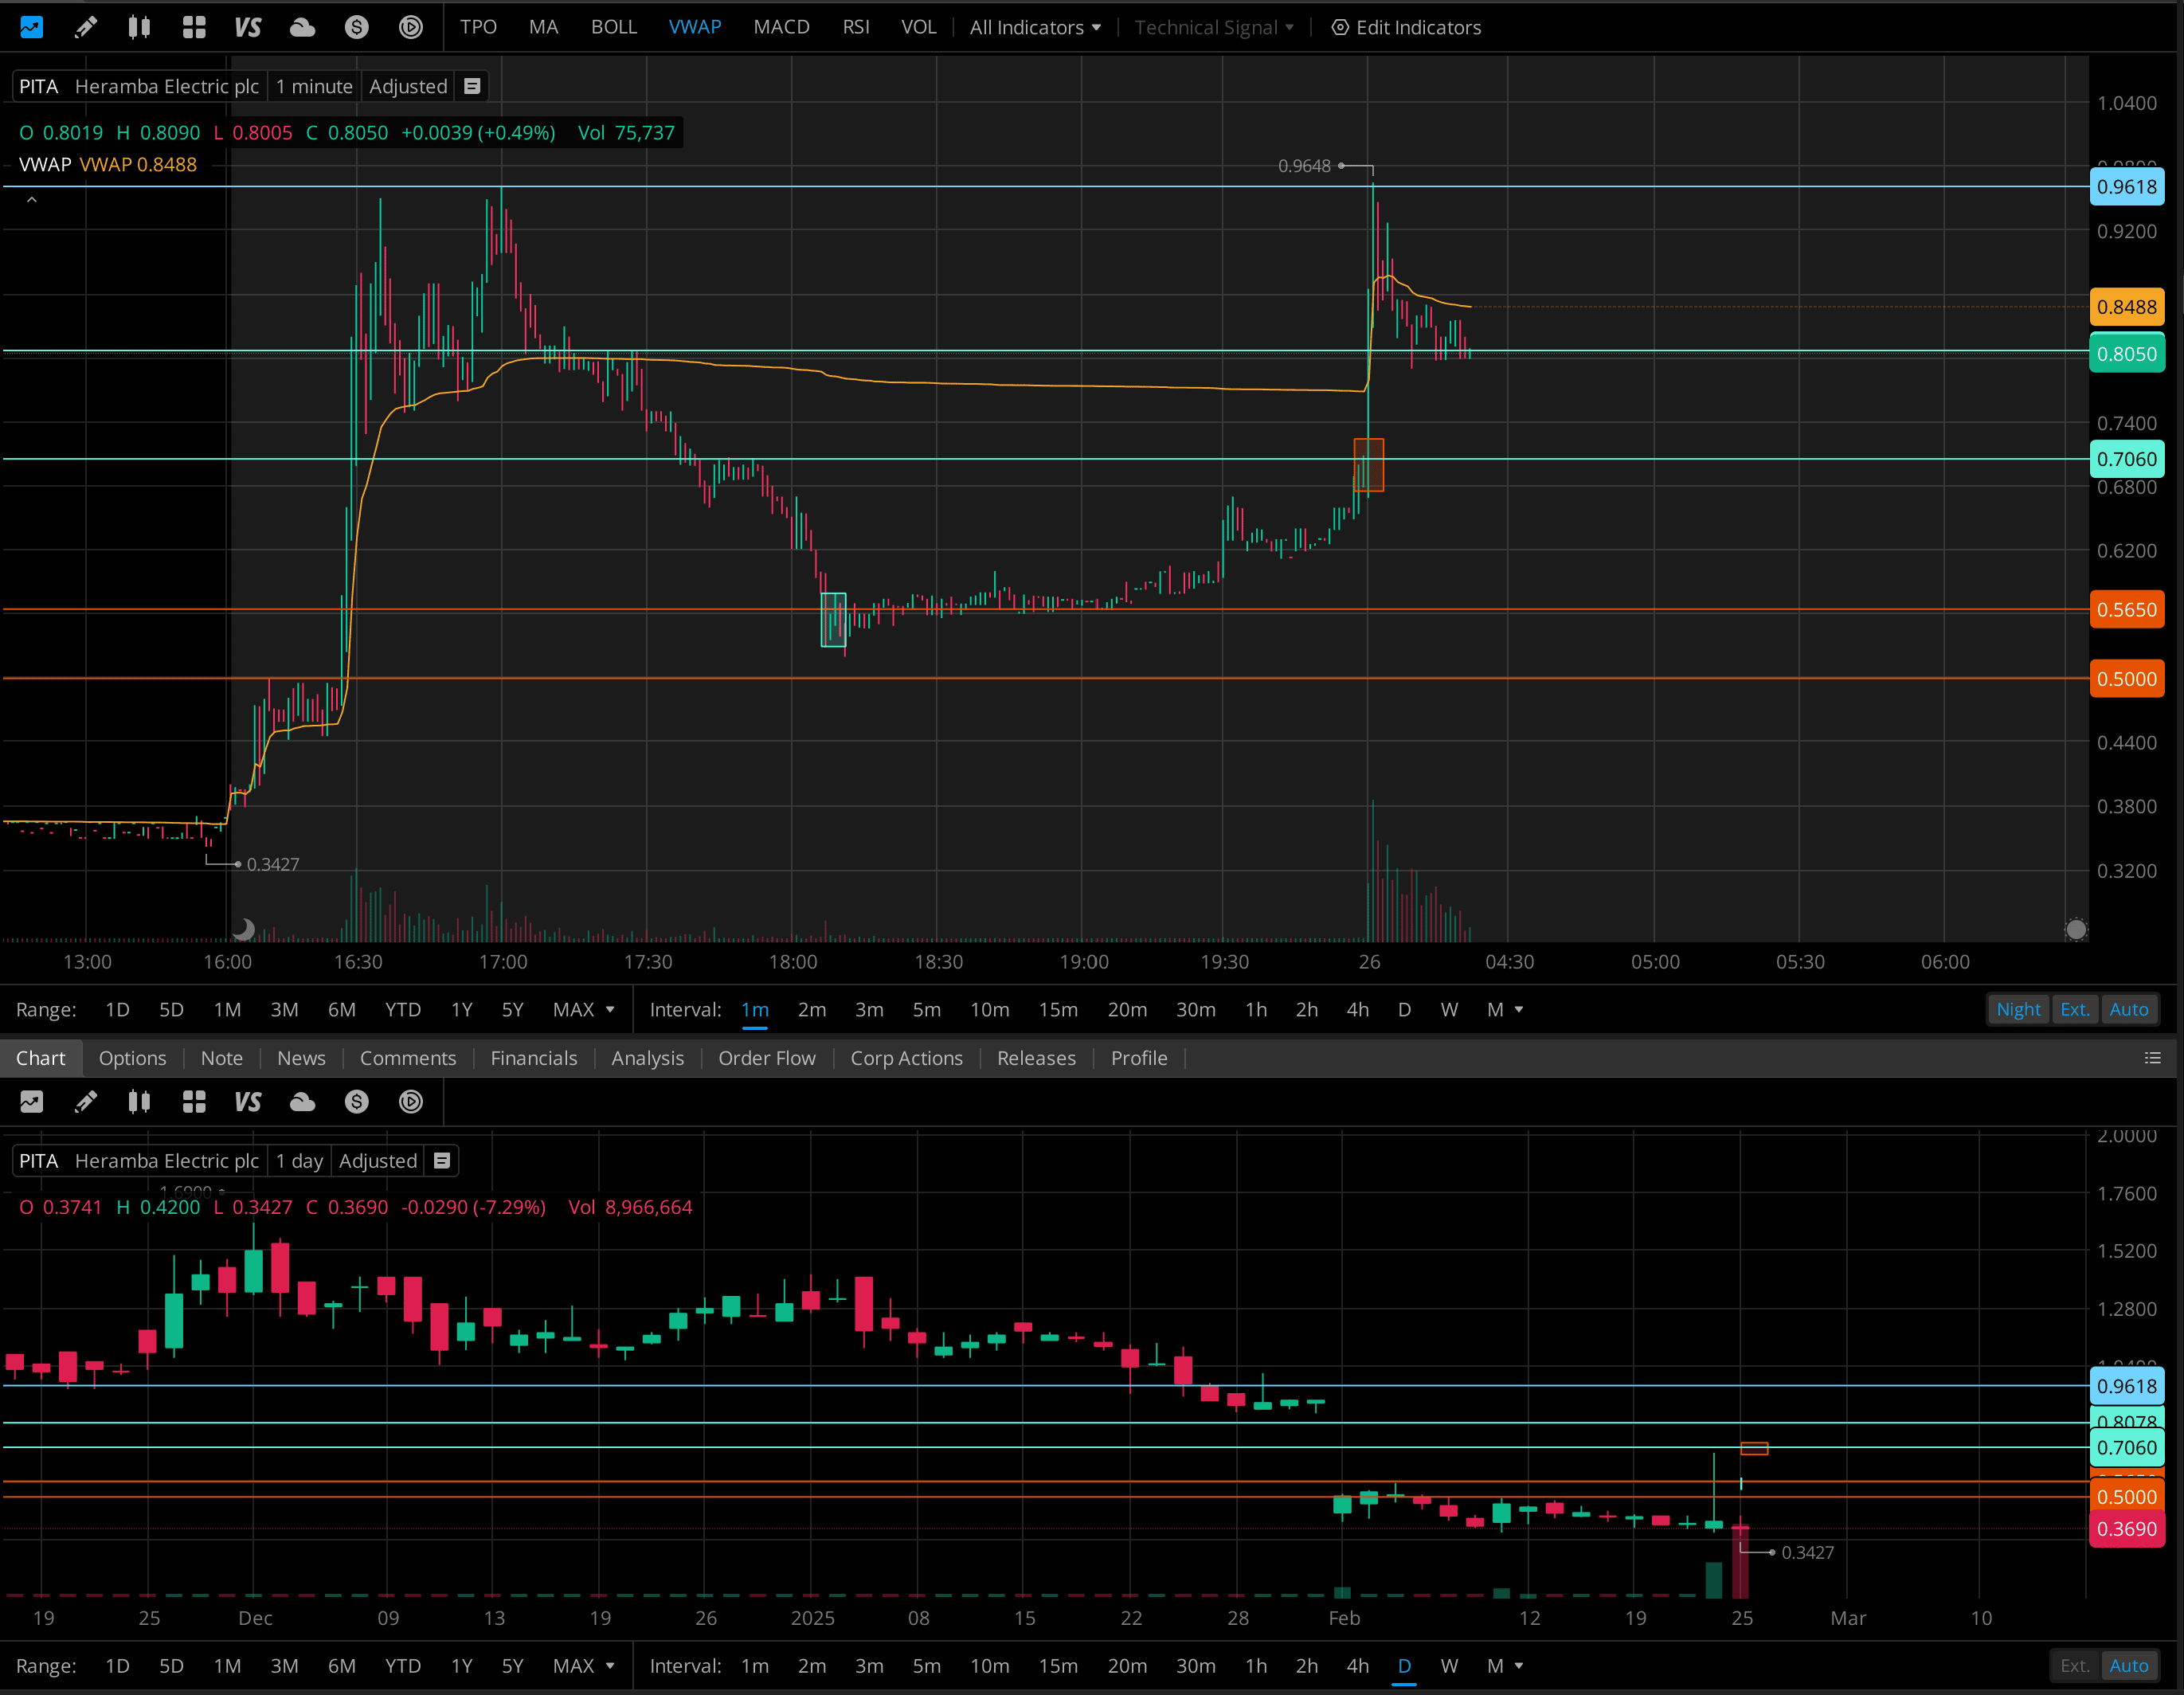Switch to the Order Flow tab

[766, 1058]
